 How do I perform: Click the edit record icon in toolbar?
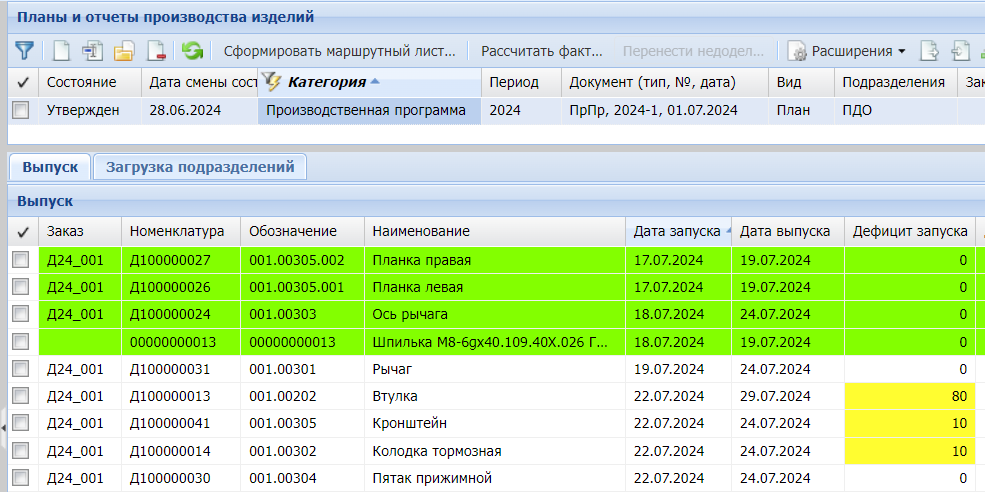93,50
